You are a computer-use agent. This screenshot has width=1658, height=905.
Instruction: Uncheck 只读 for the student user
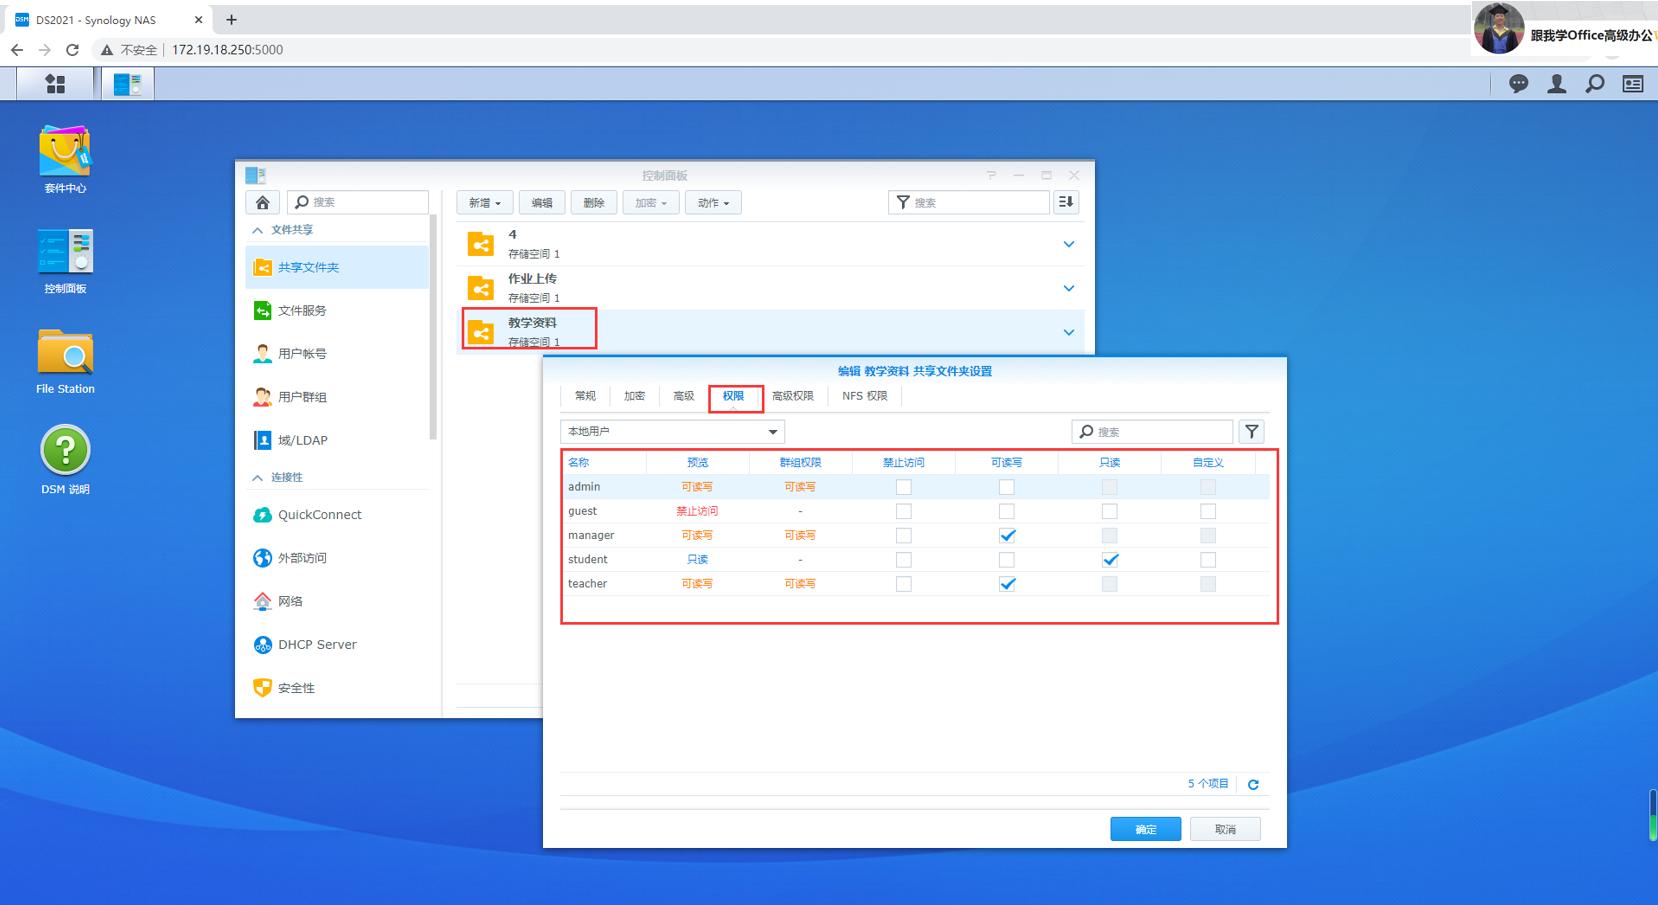point(1110,559)
